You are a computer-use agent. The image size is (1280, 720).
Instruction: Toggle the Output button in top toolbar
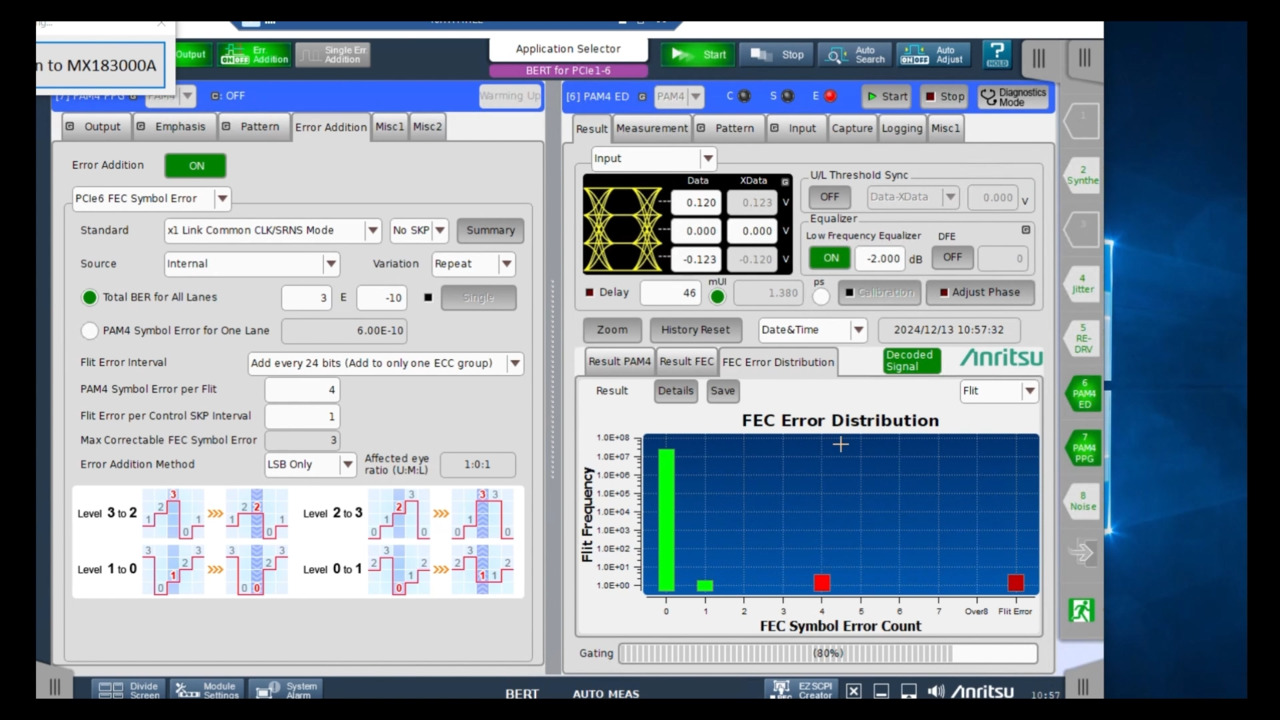(190, 55)
